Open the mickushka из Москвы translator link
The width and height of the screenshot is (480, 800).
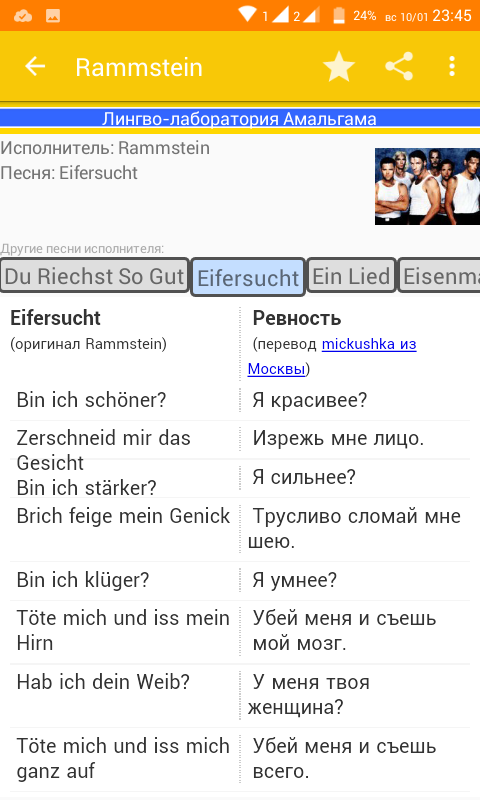tap(332, 356)
